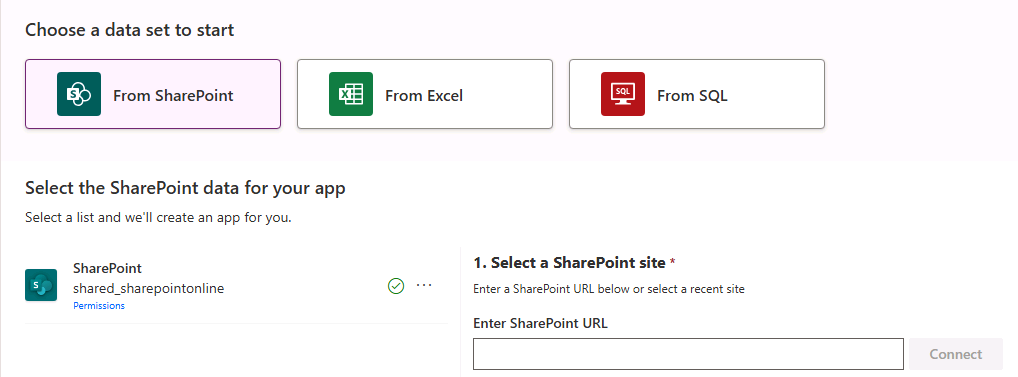Select the SharePoint connection name
The image size is (1018, 377).
pyautogui.click(x=107, y=268)
